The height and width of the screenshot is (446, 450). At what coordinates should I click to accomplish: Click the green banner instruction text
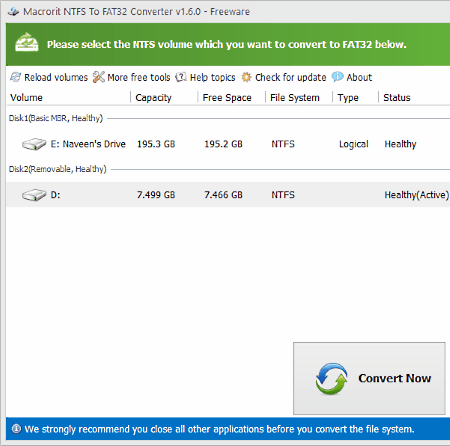(227, 44)
